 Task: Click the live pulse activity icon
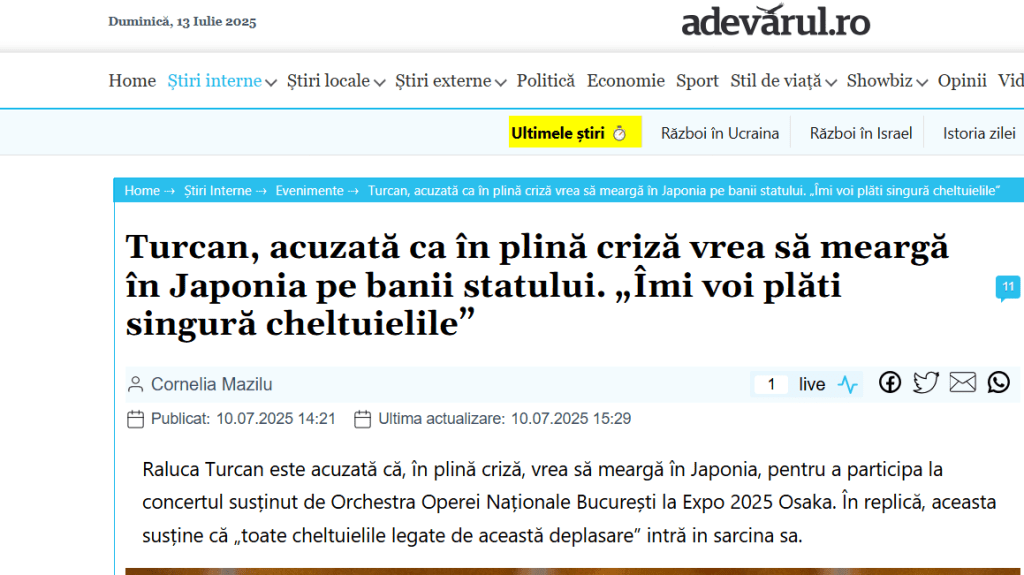click(x=848, y=385)
